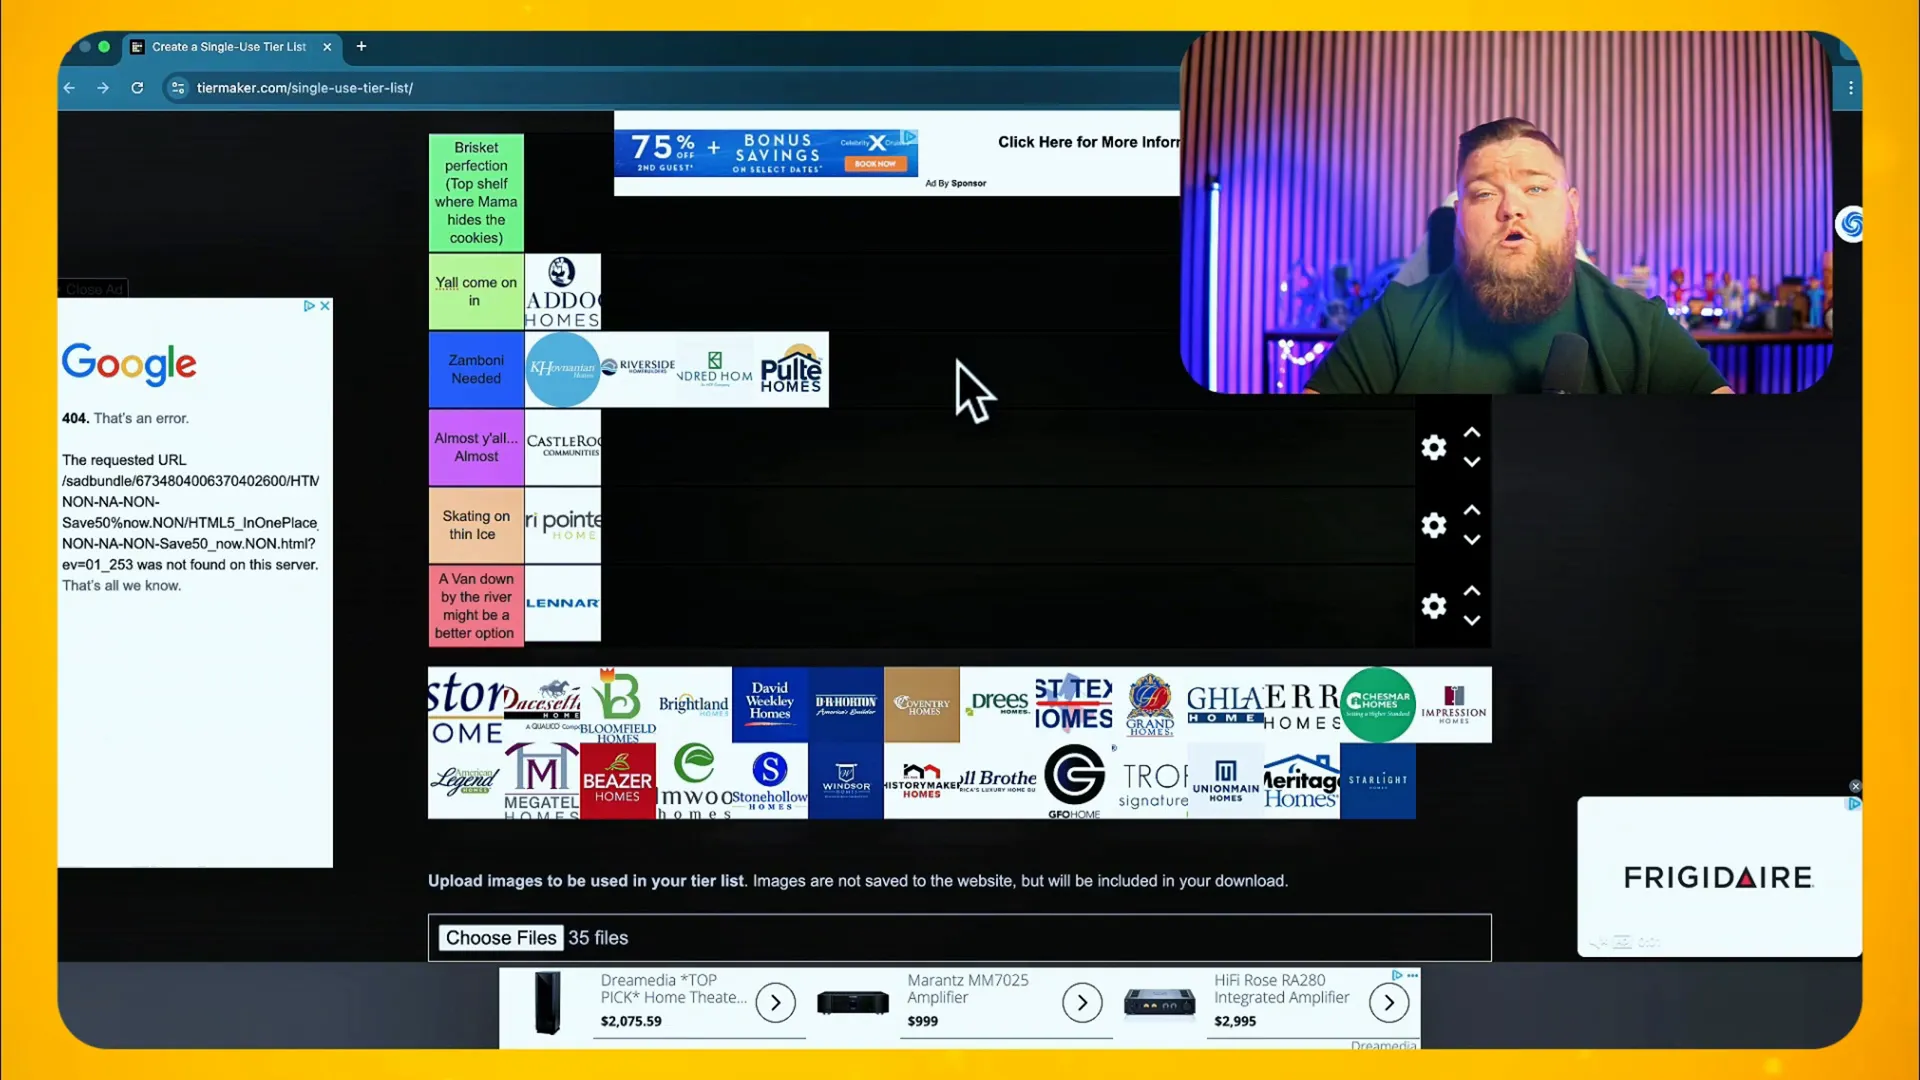Image resolution: width=1920 pixels, height=1080 pixels.
Task: Select the Tri Pointe Homes logo tile
Action: click(x=563, y=525)
